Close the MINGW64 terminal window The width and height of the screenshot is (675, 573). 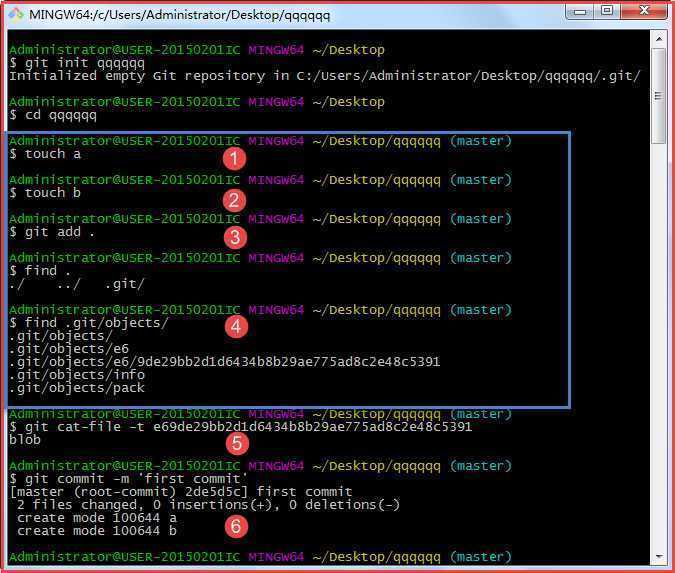point(644,11)
